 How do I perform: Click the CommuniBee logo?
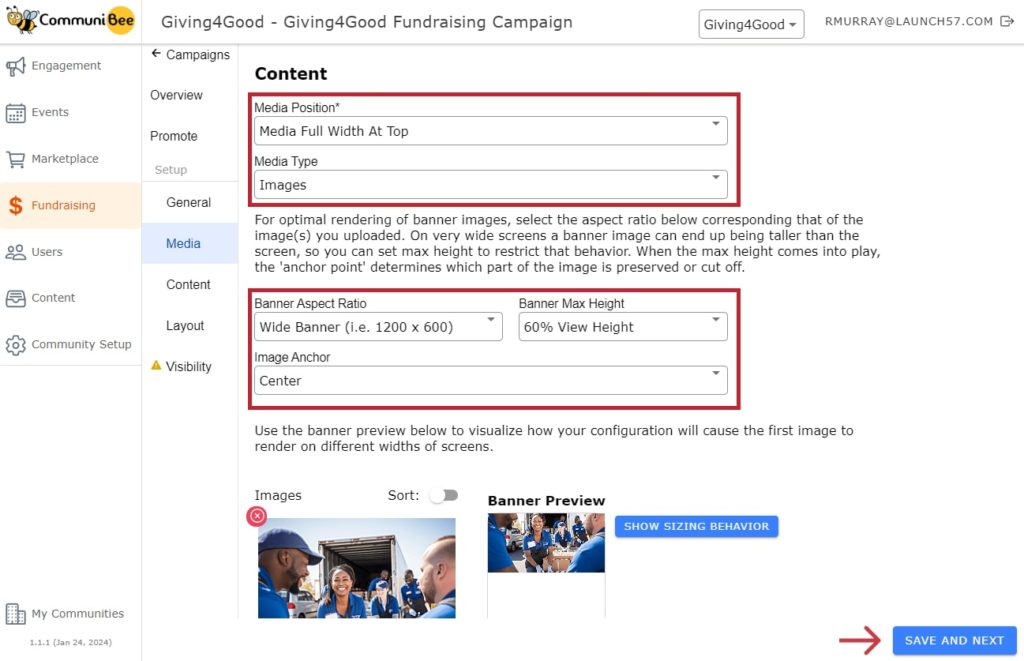pos(70,20)
